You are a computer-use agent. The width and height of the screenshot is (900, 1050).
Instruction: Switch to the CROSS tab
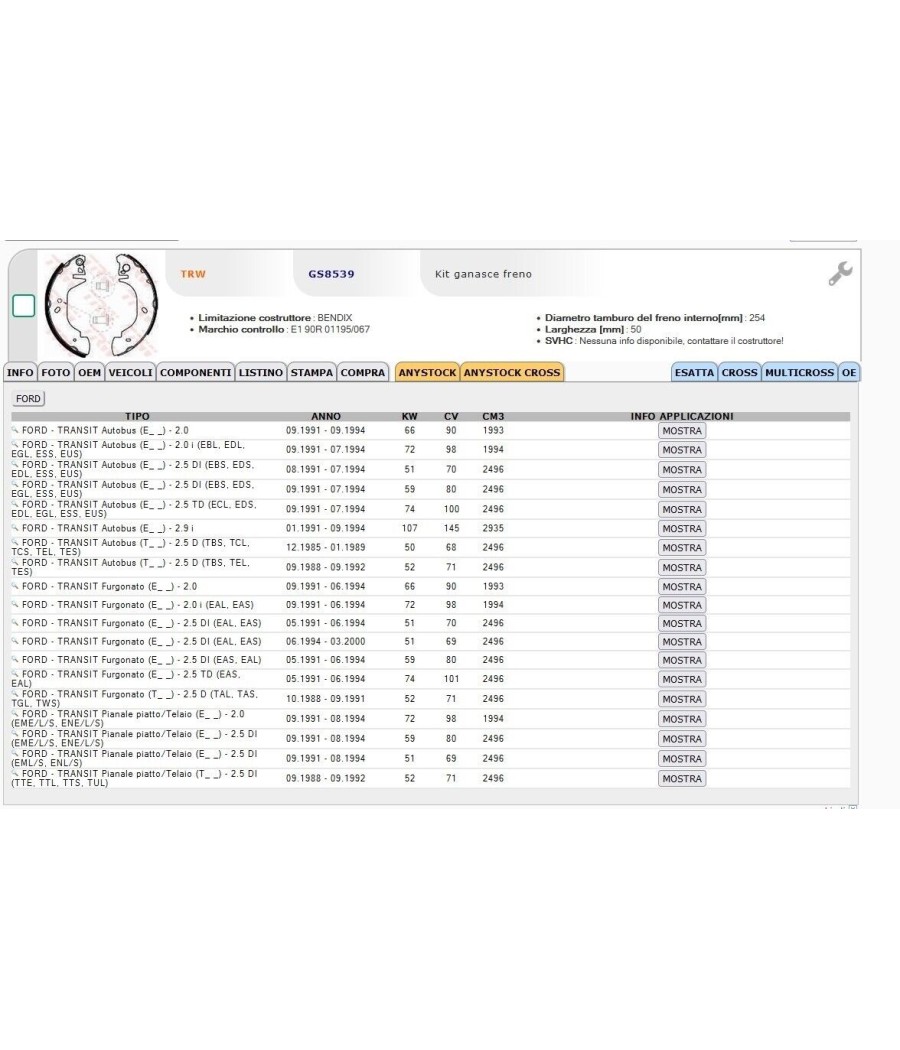(739, 372)
